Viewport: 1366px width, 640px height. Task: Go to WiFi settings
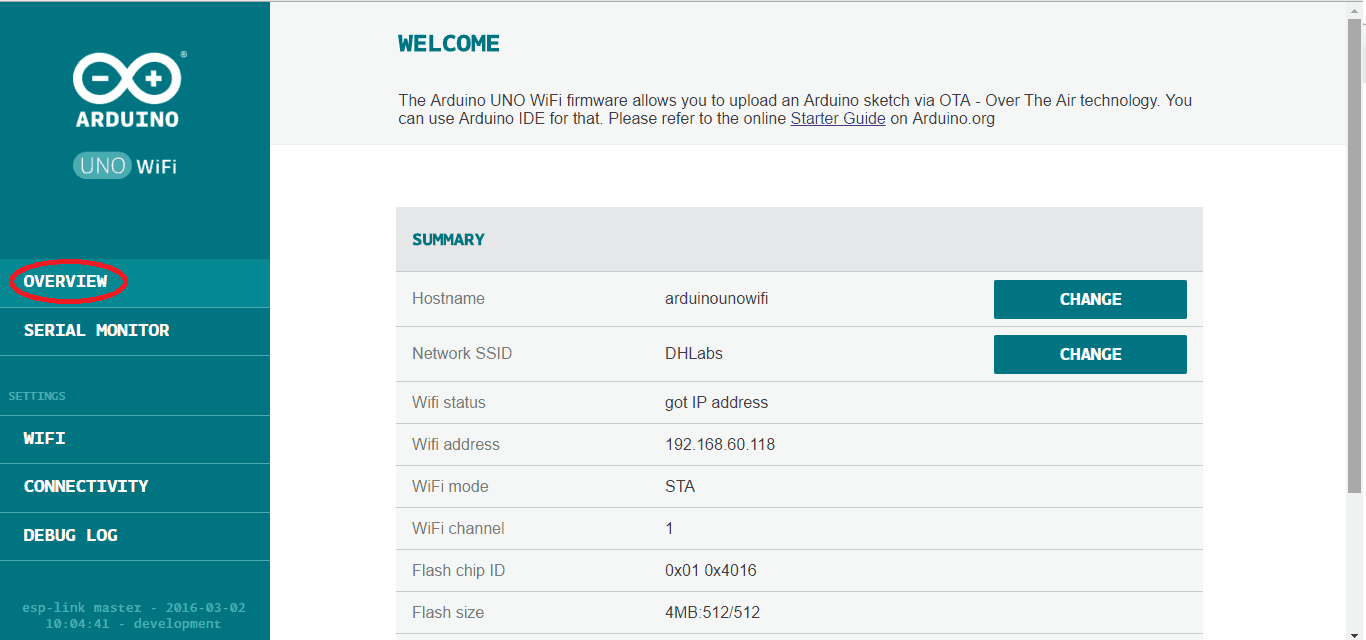click(45, 438)
